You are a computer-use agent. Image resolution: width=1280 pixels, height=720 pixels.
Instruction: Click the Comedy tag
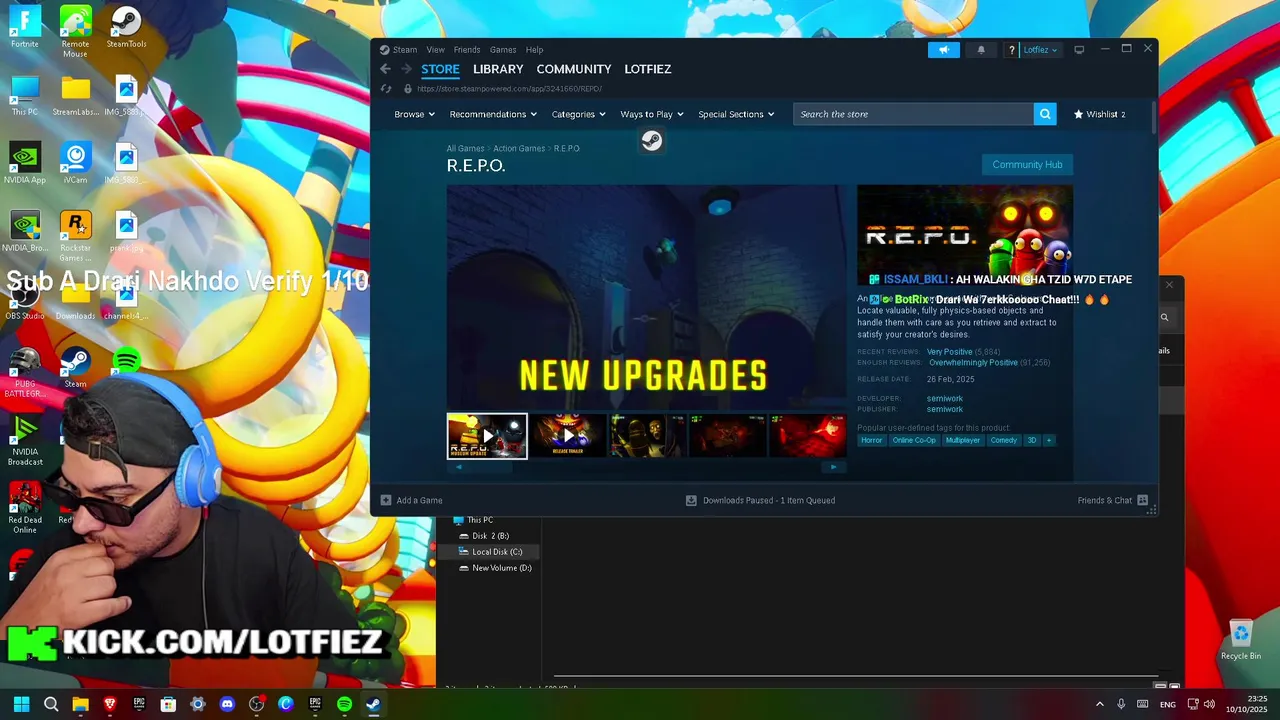pyautogui.click(x=1003, y=440)
